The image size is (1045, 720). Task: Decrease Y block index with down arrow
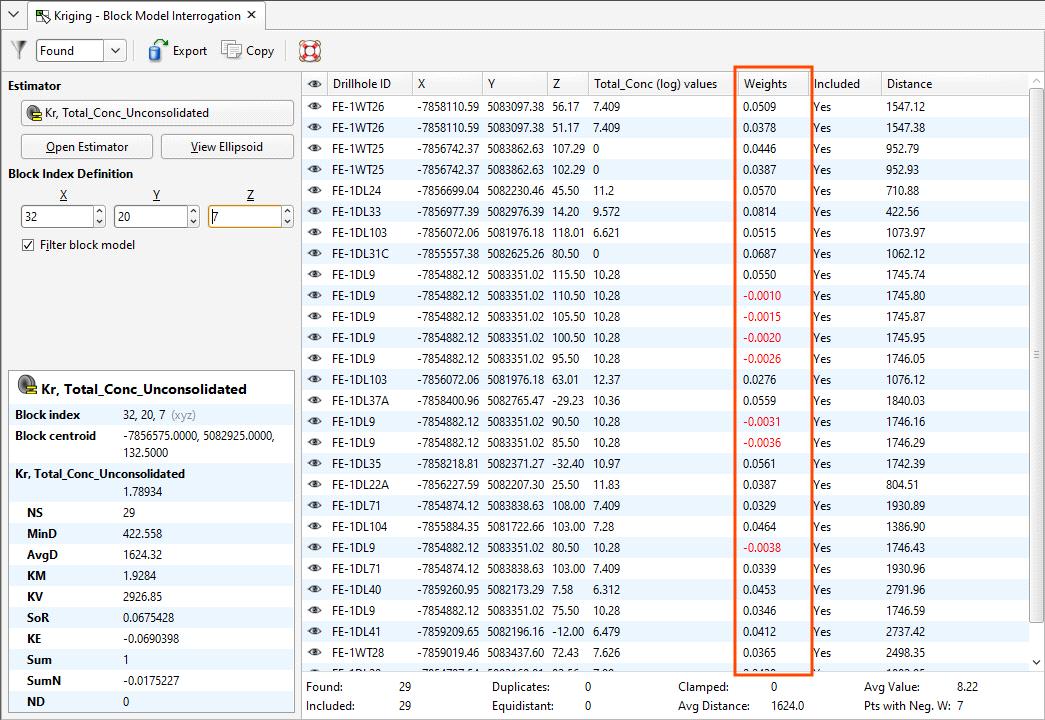coord(193,222)
